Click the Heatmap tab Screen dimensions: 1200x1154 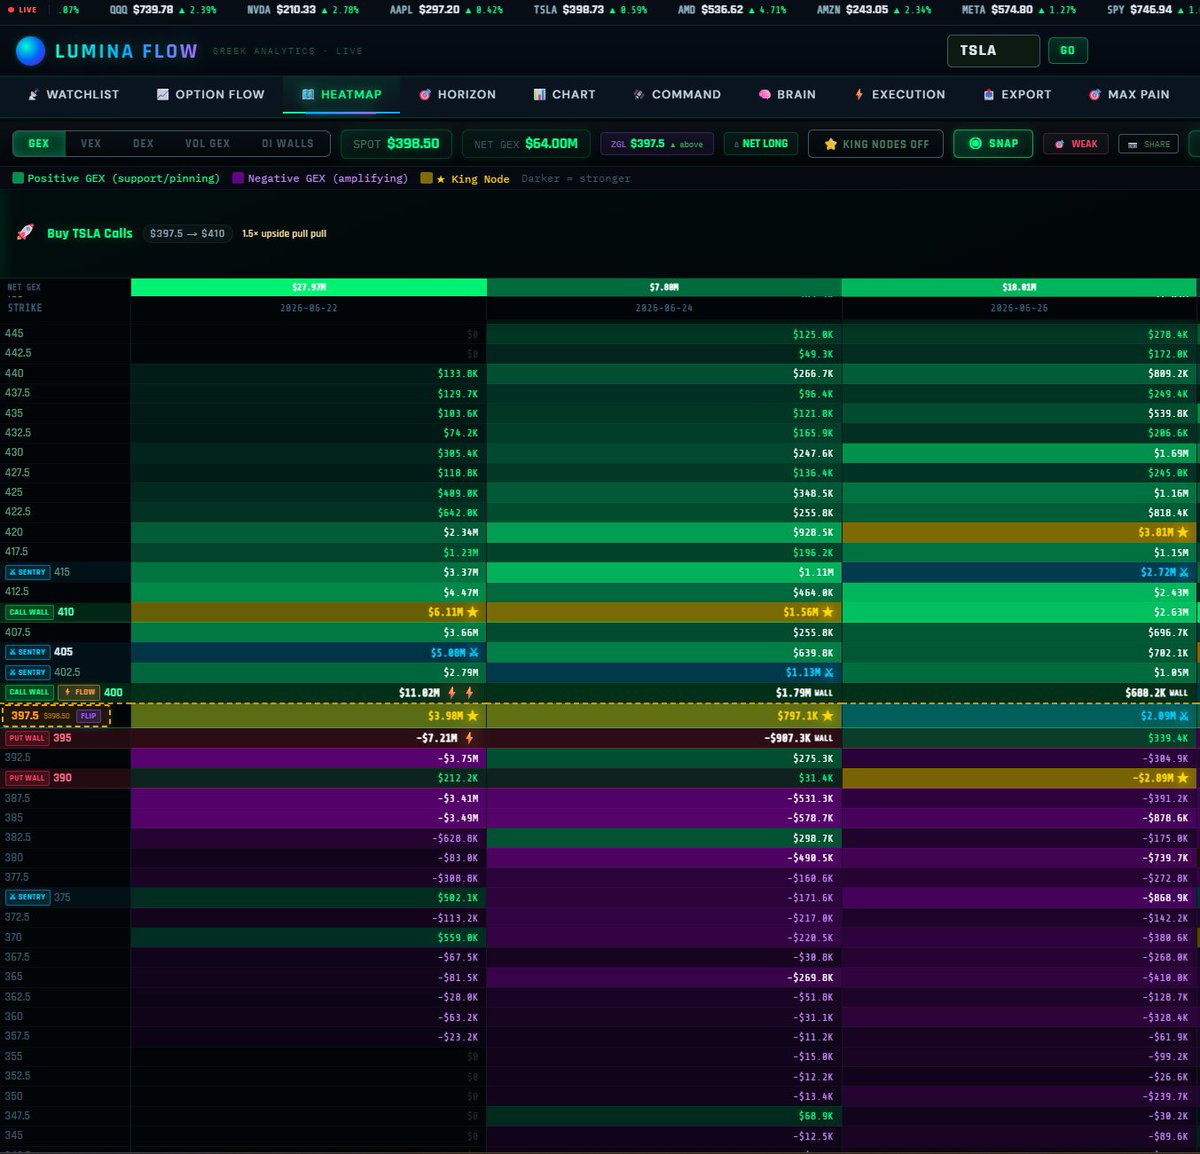(341, 94)
